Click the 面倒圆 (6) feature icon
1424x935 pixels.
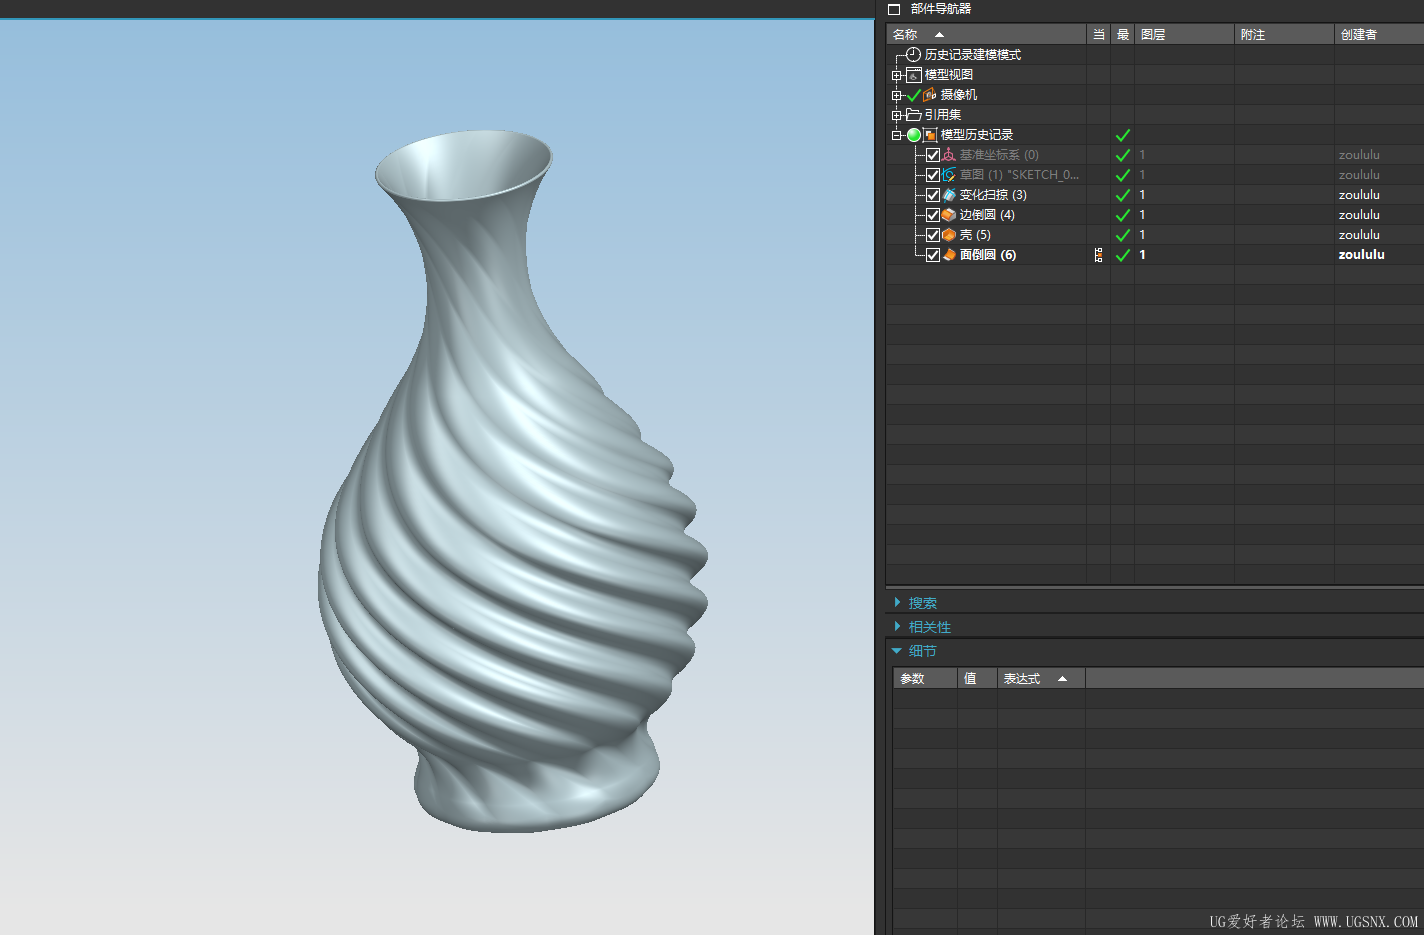(949, 255)
